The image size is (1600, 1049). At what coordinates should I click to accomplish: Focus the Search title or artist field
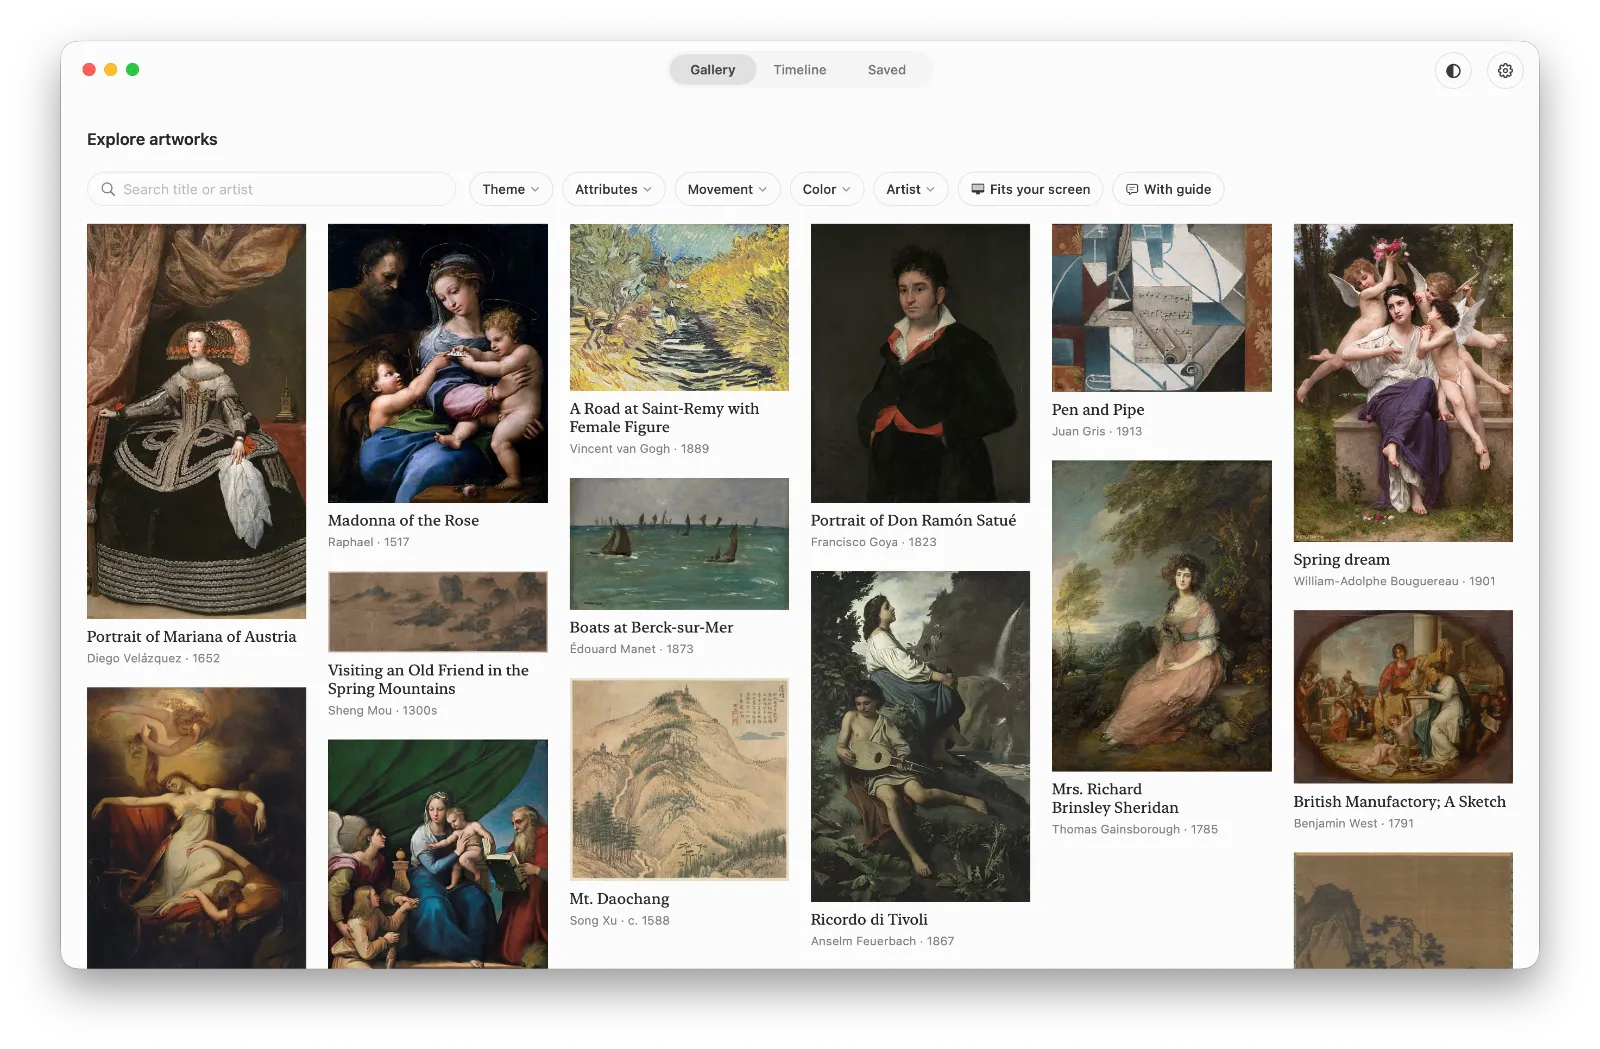tap(271, 189)
